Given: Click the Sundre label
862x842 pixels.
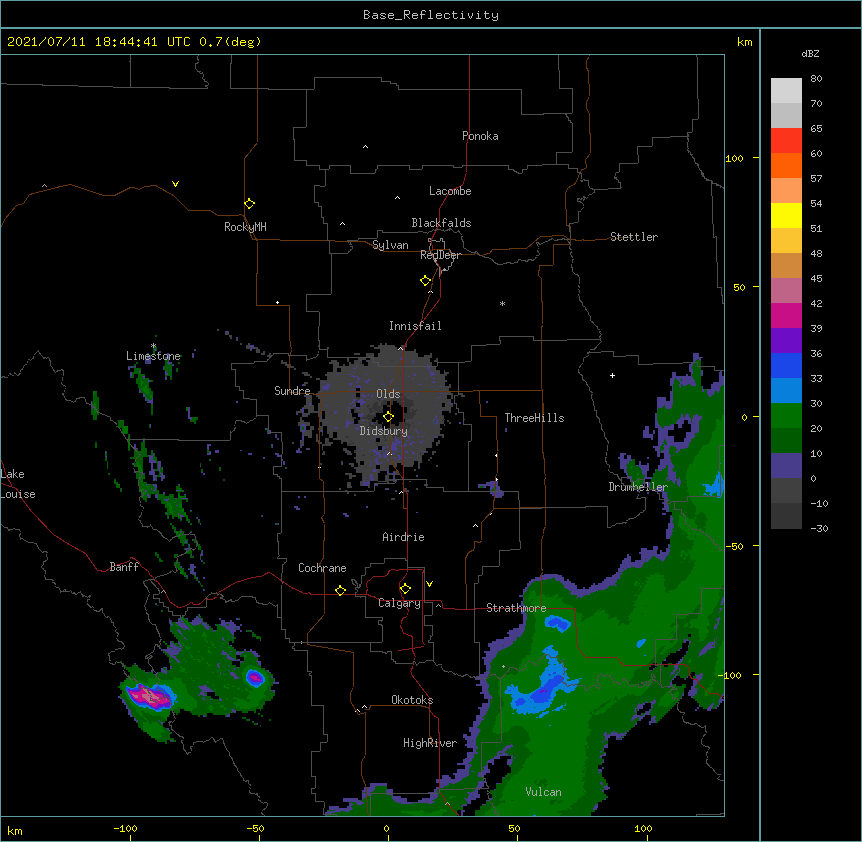Looking at the screenshot, I should click(x=292, y=391).
